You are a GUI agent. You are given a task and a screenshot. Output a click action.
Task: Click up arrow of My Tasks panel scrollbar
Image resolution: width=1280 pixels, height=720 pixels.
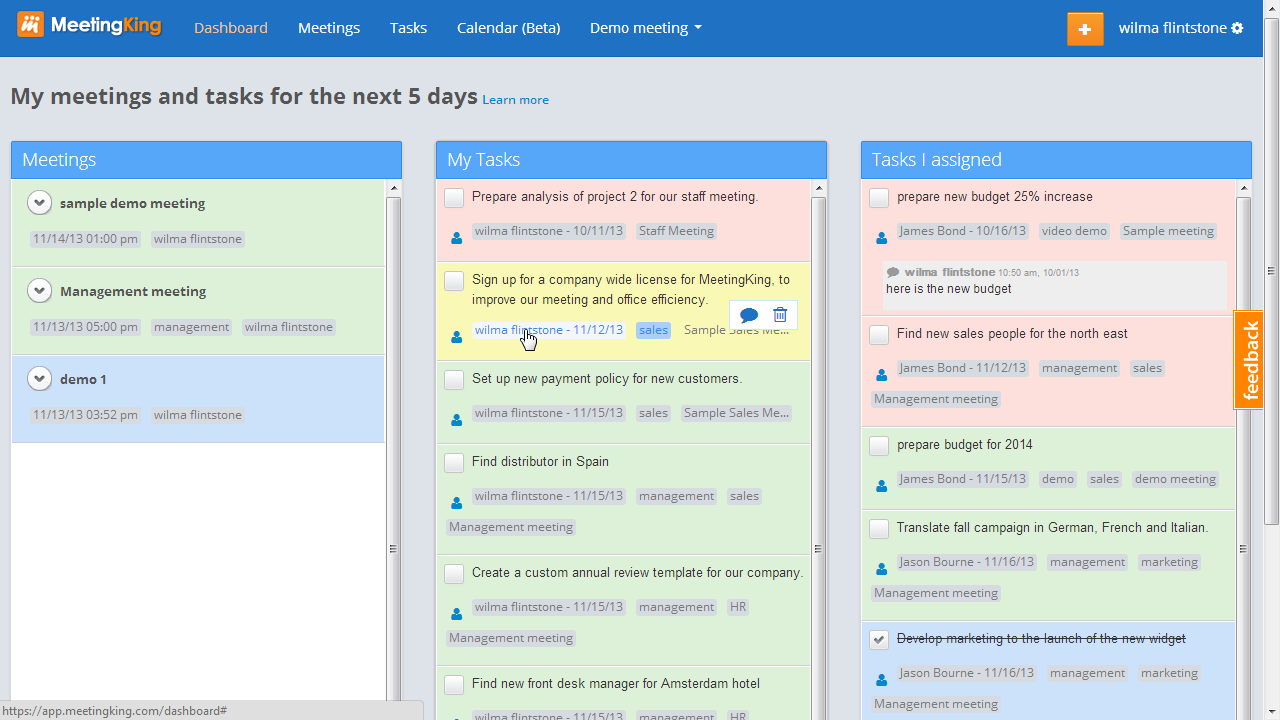tap(818, 188)
